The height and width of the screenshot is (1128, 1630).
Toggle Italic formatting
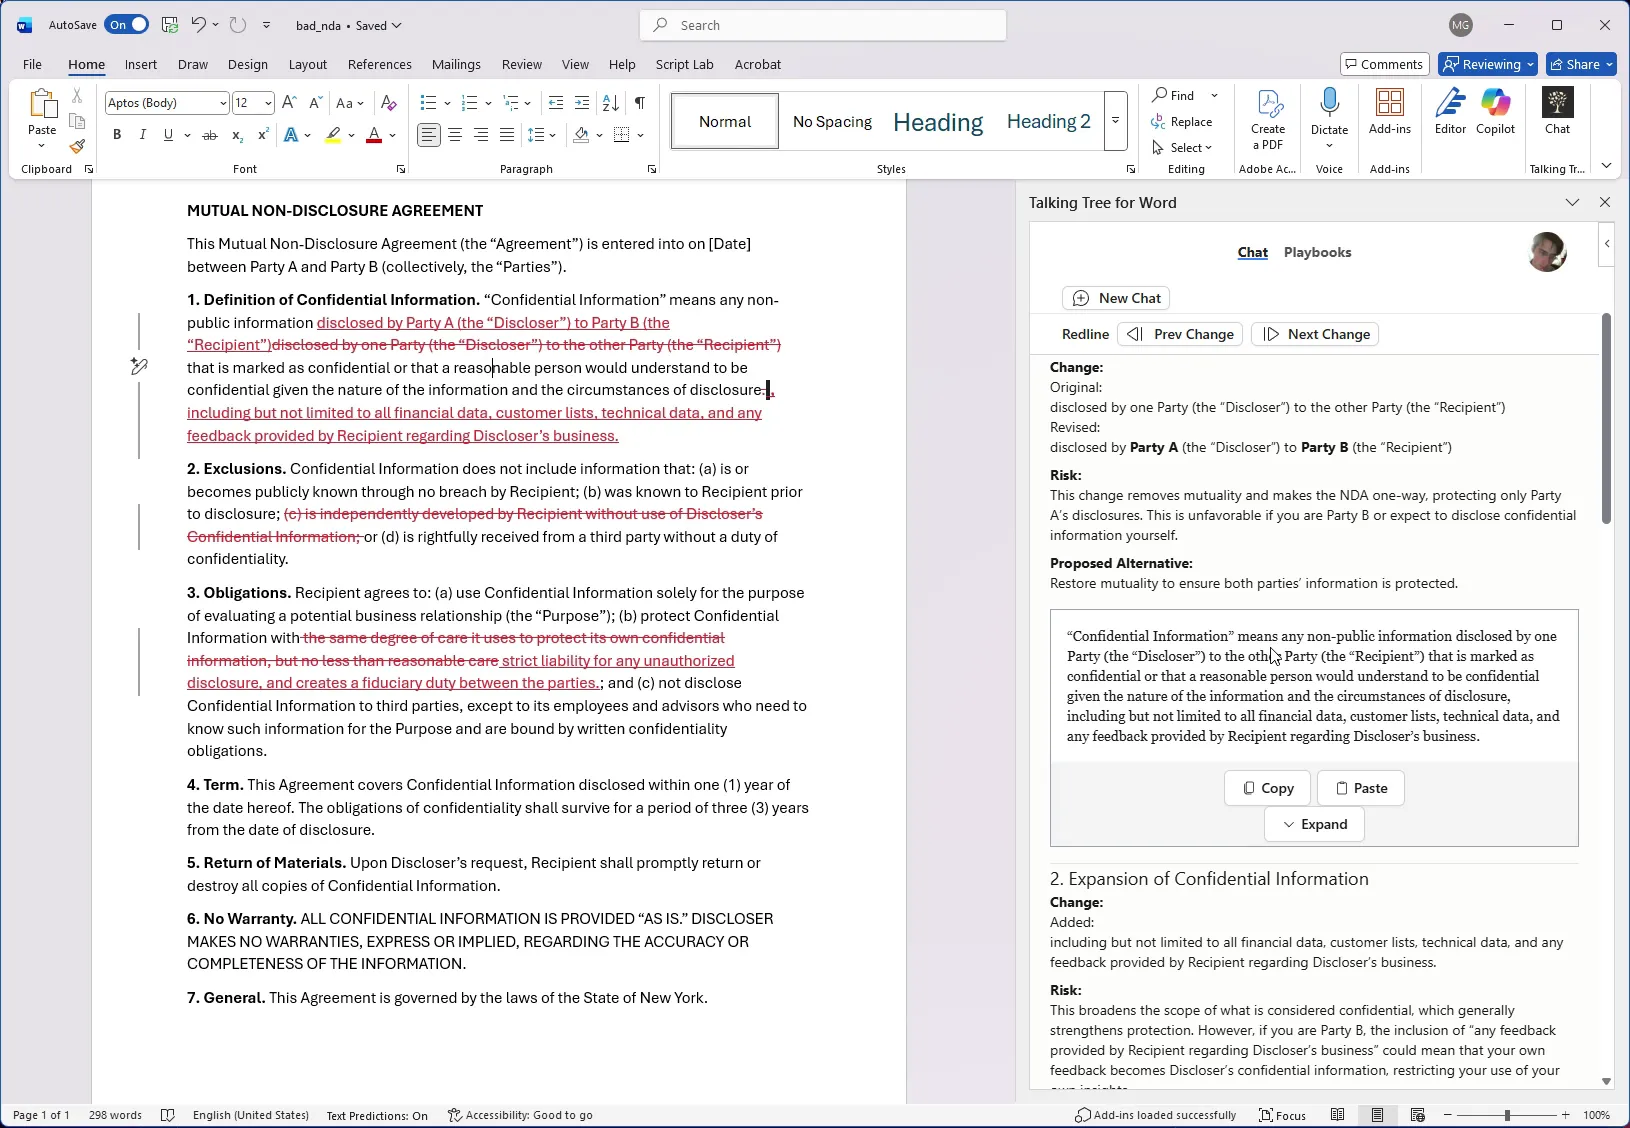(x=142, y=135)
